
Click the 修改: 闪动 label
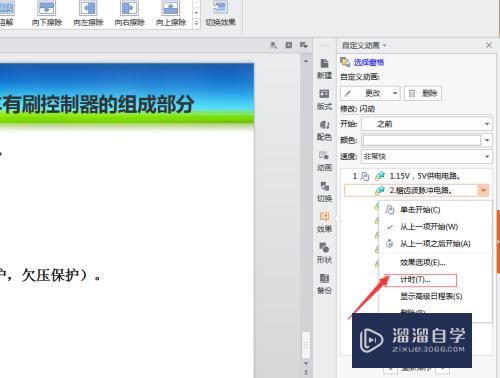357,109
